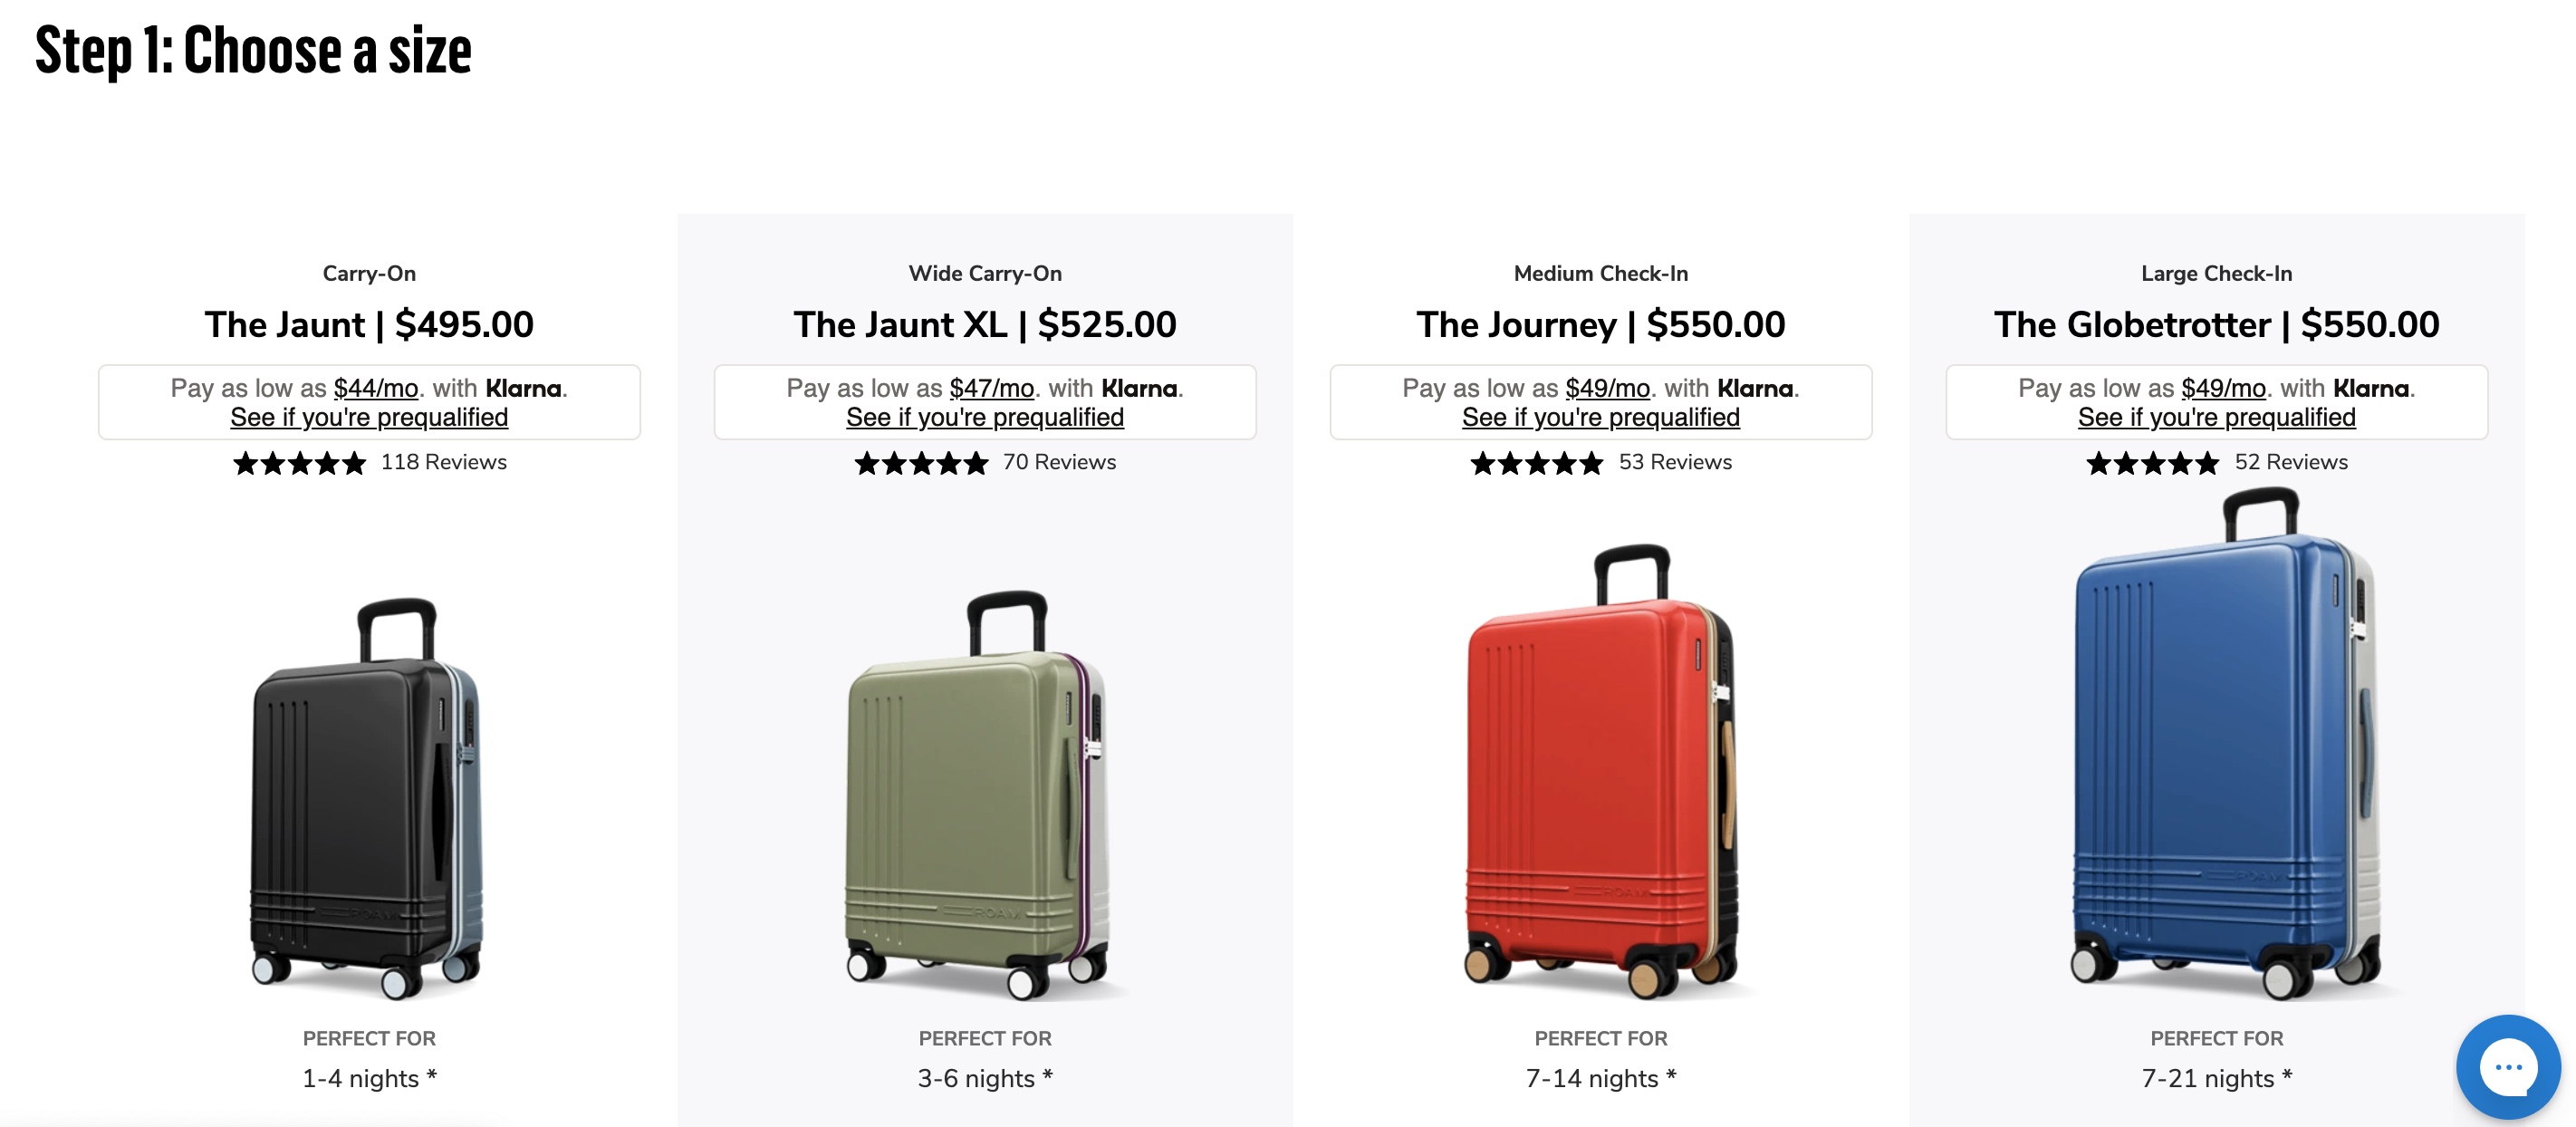
Task: Click the Jaunt five-star rating icons
Action: coord(300,463)
